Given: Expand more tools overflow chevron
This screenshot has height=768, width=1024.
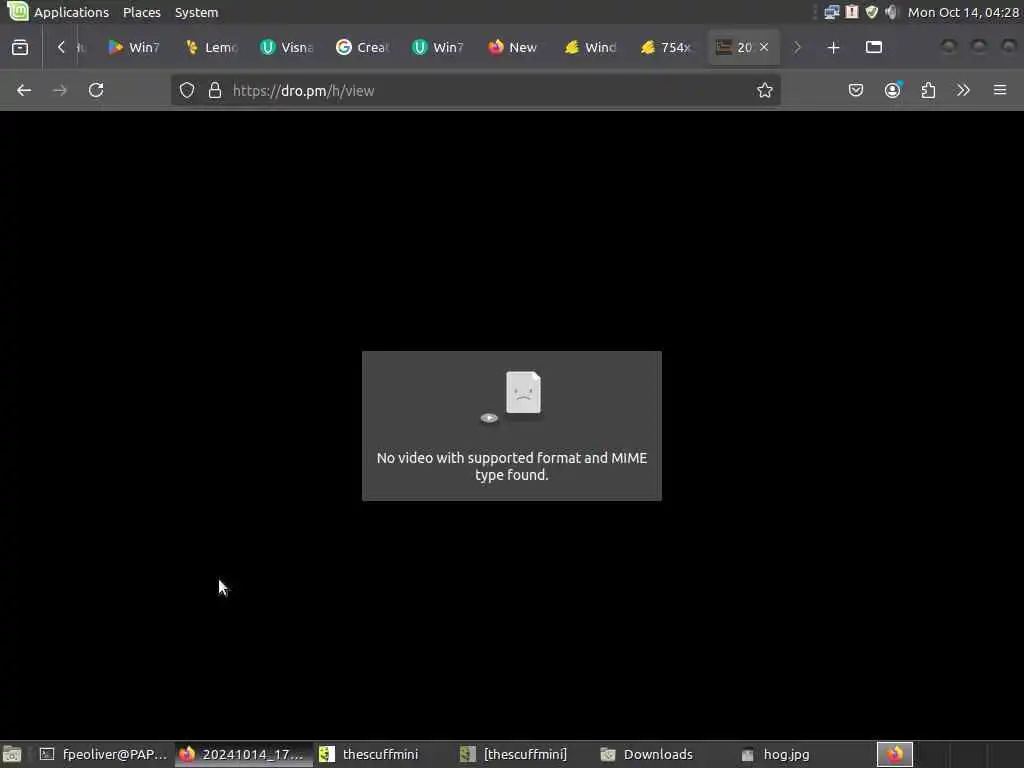Looking at the screenshot, I should click(x=963, y=90).
